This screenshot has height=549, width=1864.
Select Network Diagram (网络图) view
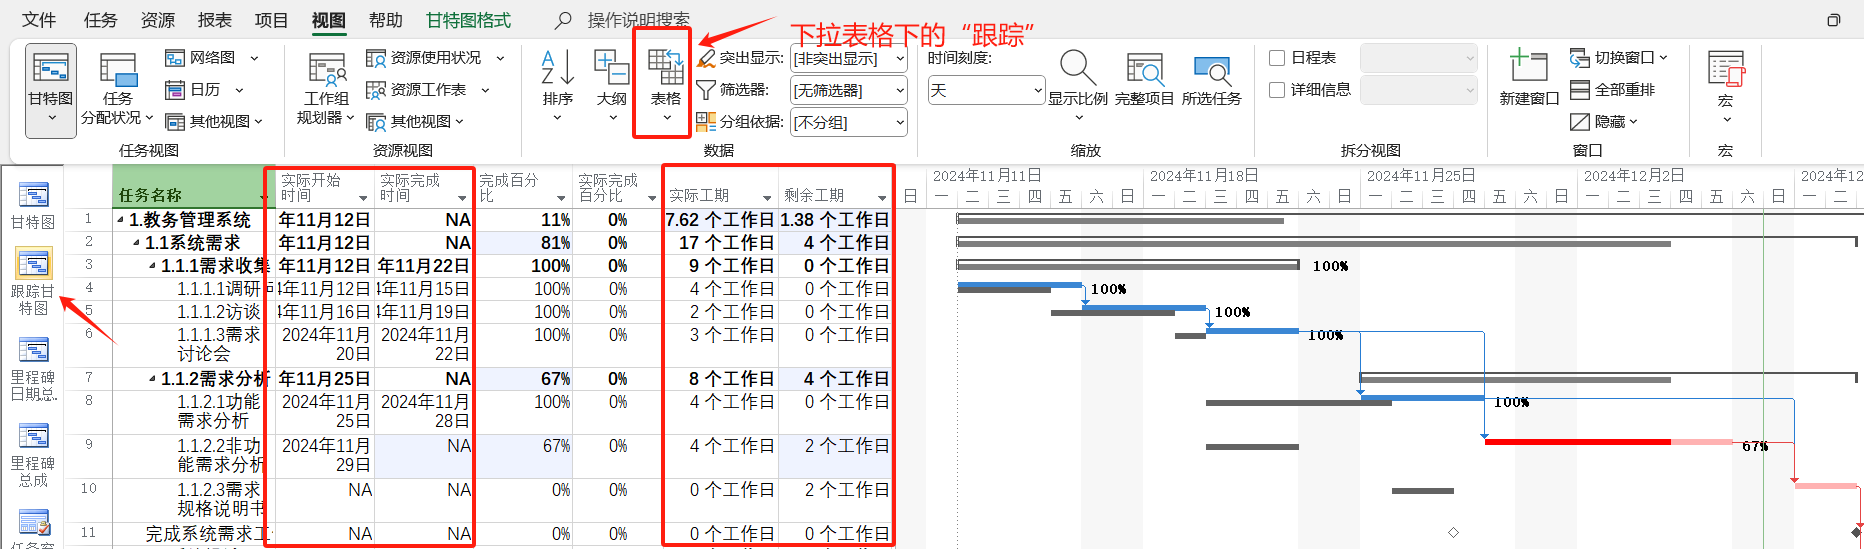(x=212, y=58)
